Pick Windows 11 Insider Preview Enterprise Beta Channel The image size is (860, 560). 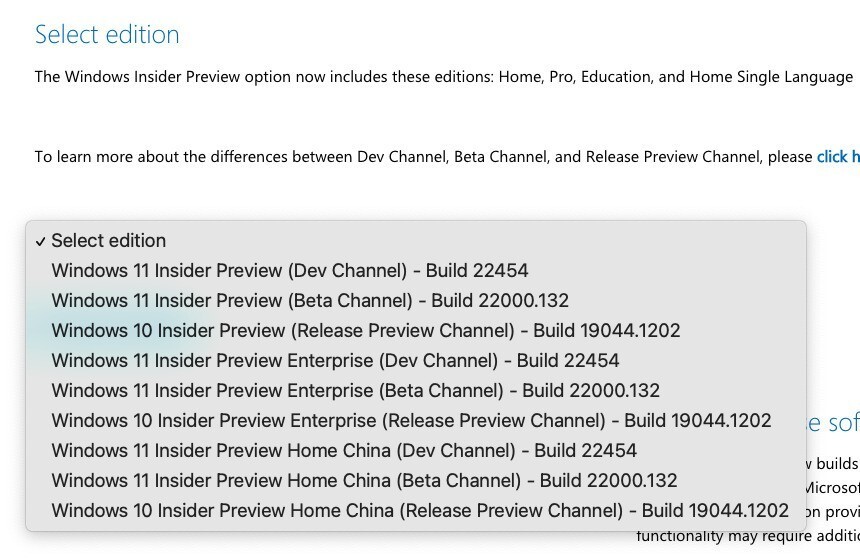355,391
